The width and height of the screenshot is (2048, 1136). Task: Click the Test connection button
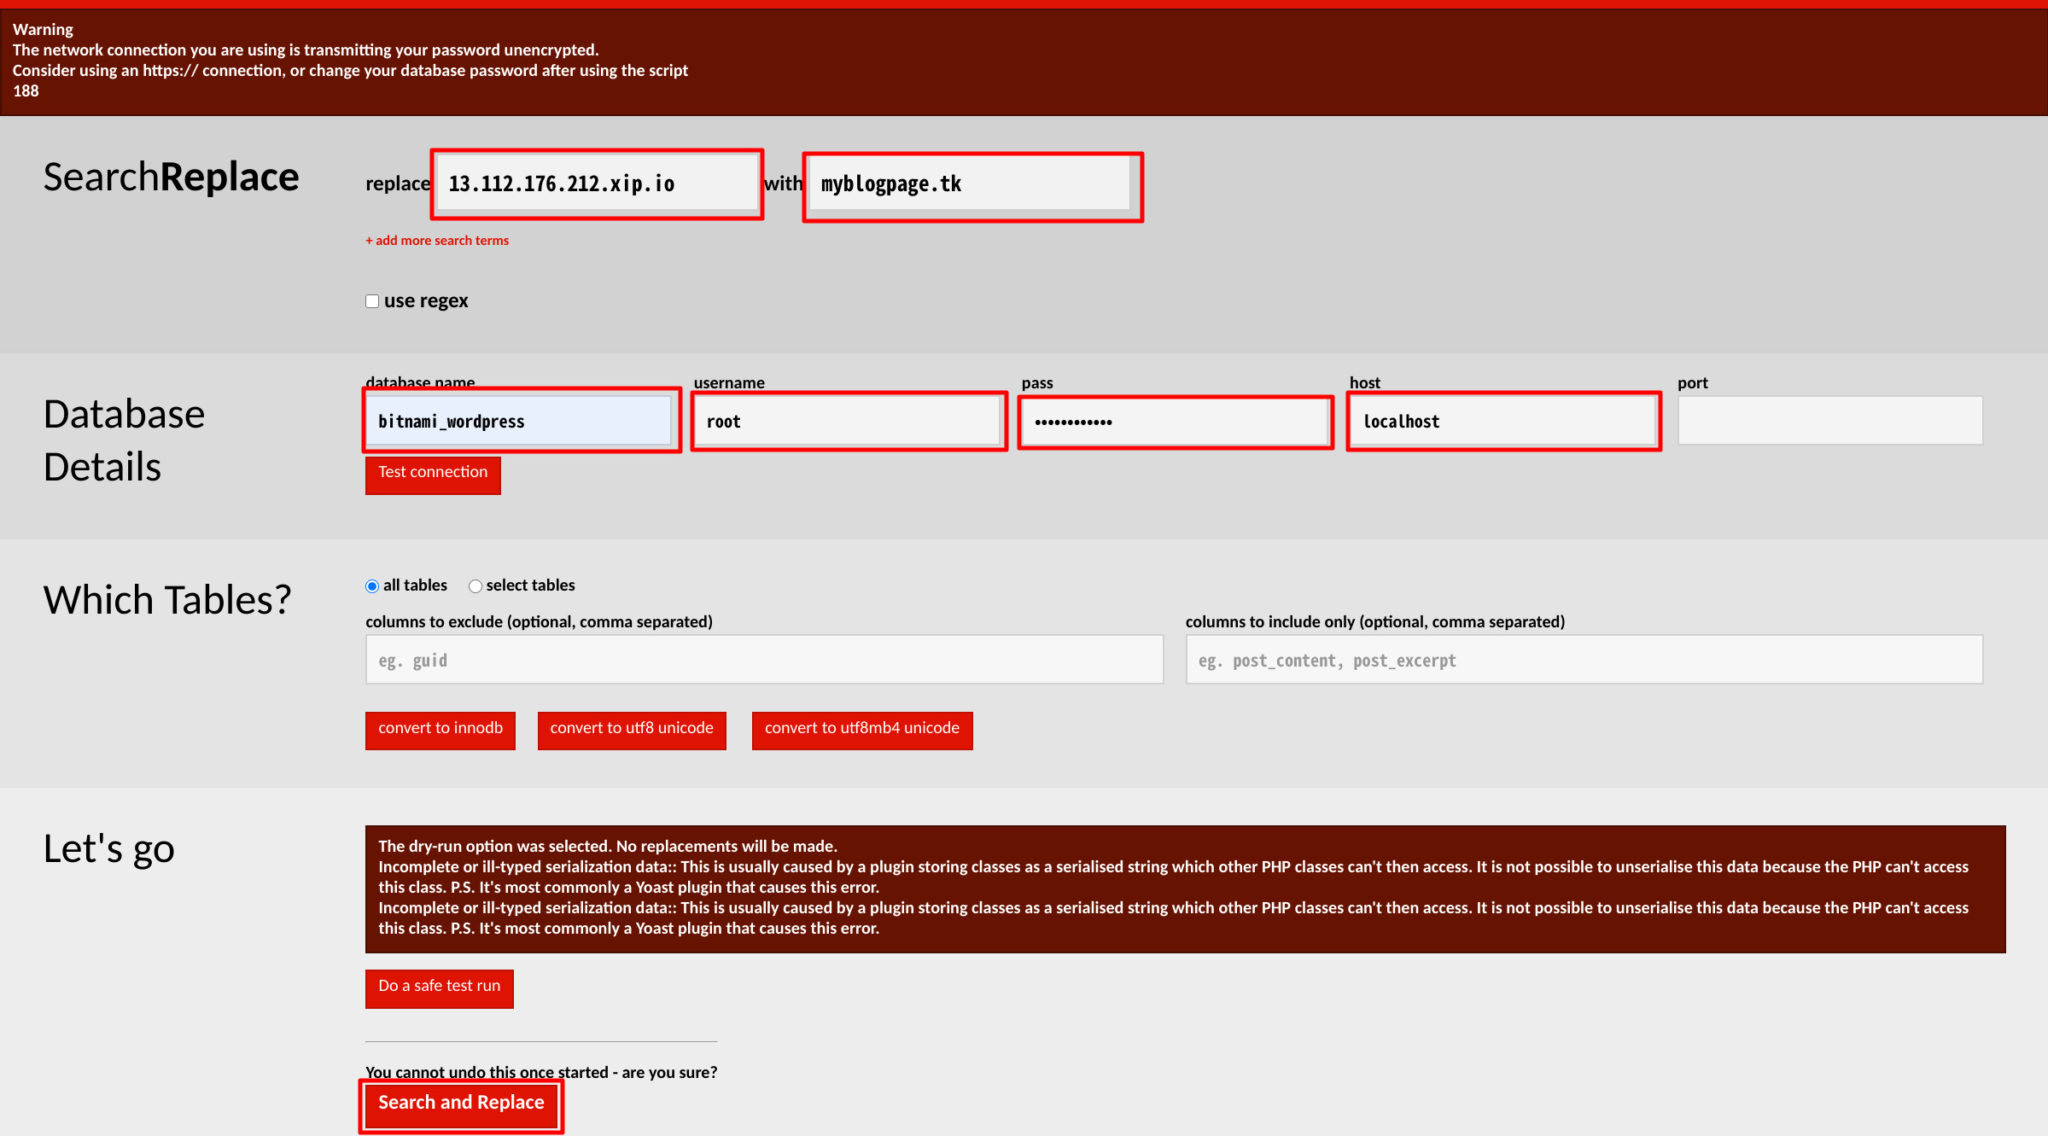tap(432, 473)
